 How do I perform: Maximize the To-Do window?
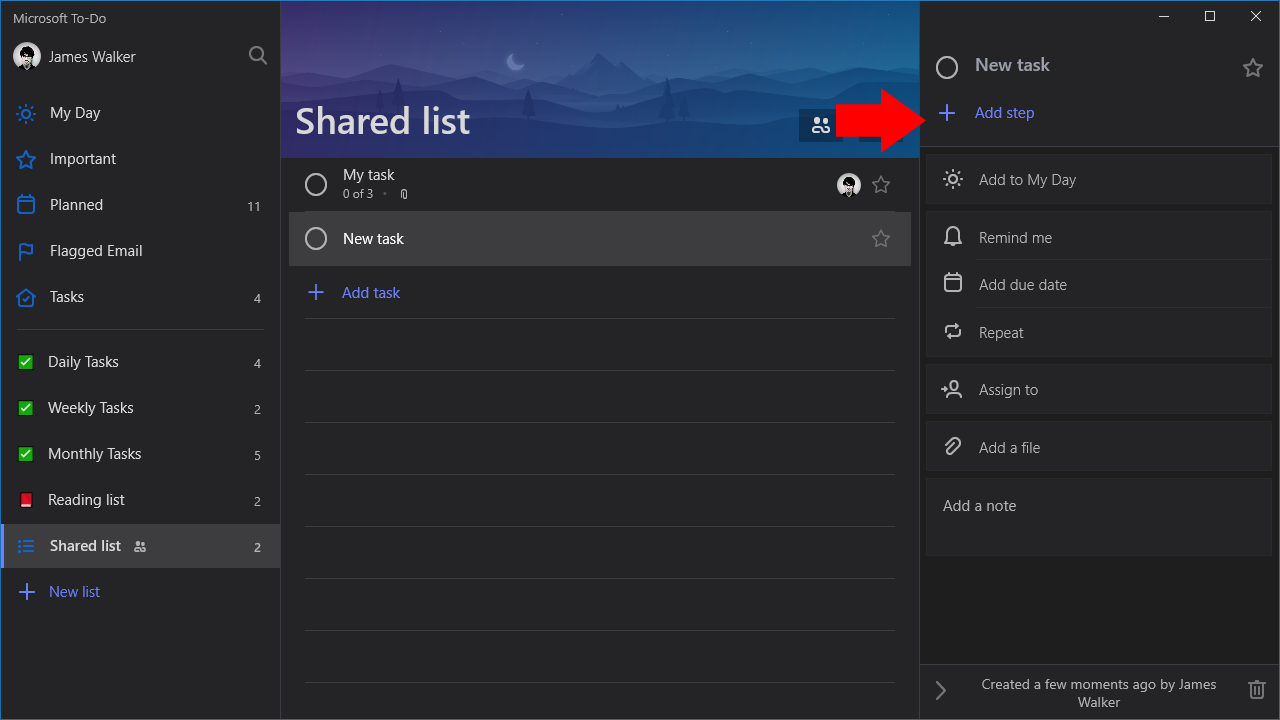[x=1210, y=16]
